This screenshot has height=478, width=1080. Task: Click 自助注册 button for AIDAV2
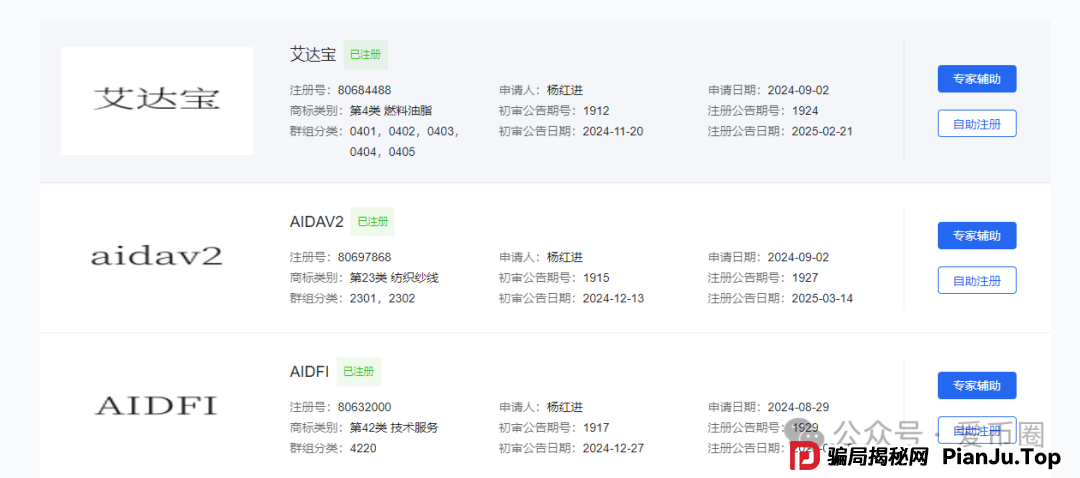(977, 280)
